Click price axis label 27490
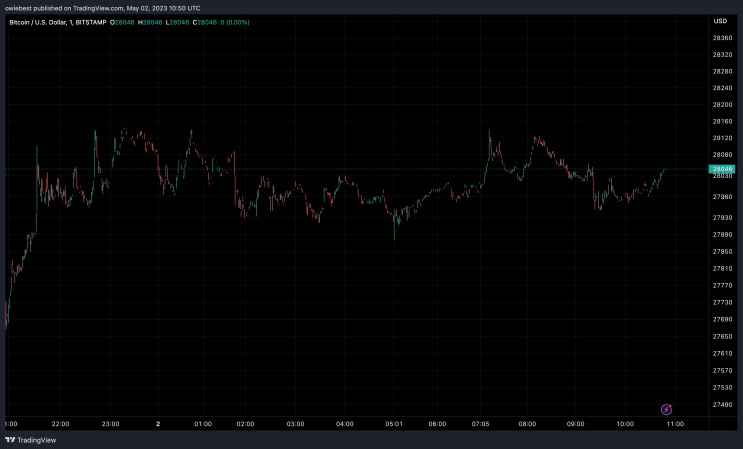Viewport: 743px width, 449px height. (722, 404)
